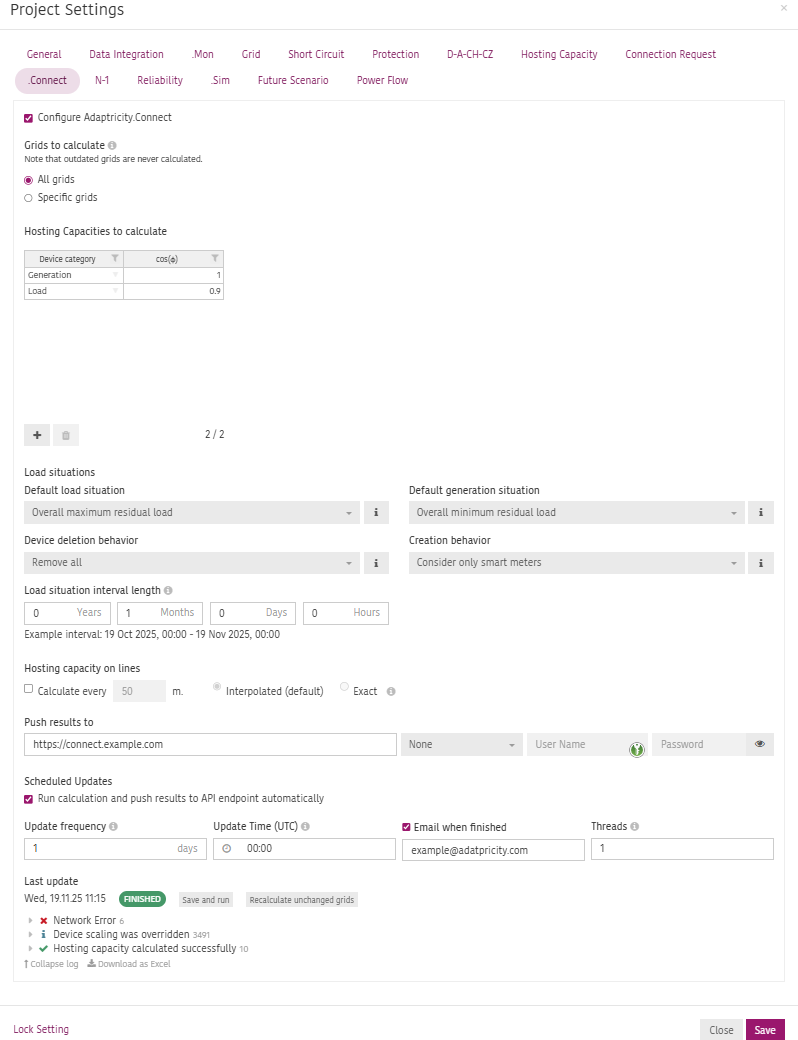Open the info icon beside Default load situation
The image size is (798, 1040).
(376, 512)
